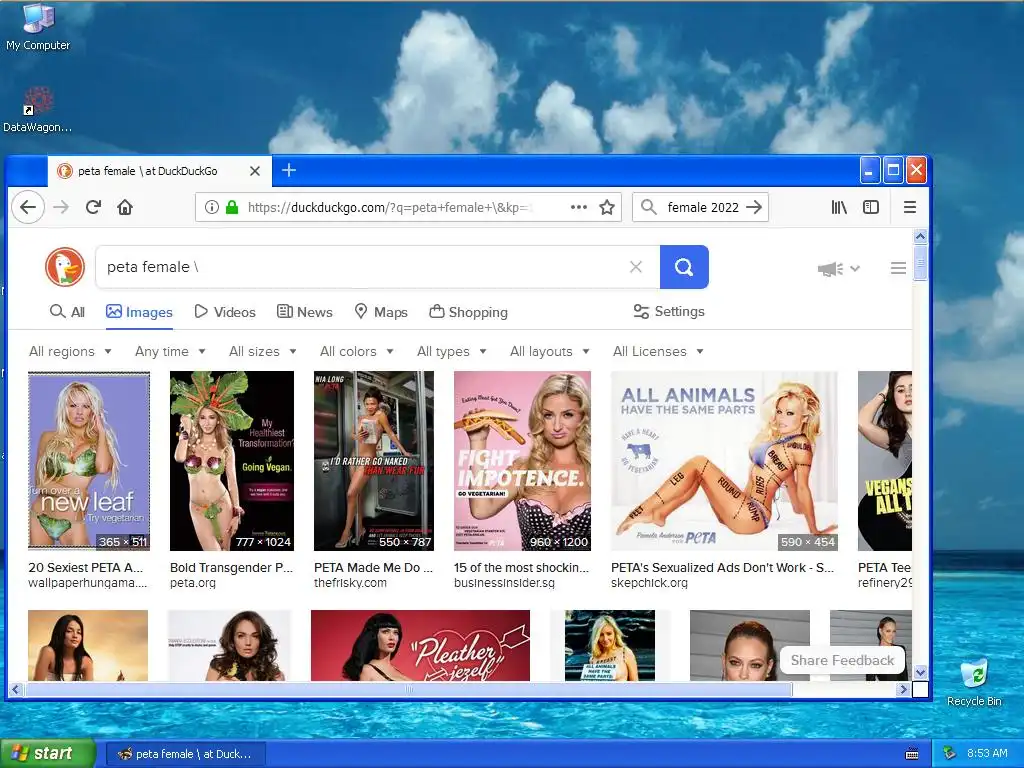The image size is (1024, 768).
Task: Click the DuckDuckGo duck logo
Action: point(65,266)
